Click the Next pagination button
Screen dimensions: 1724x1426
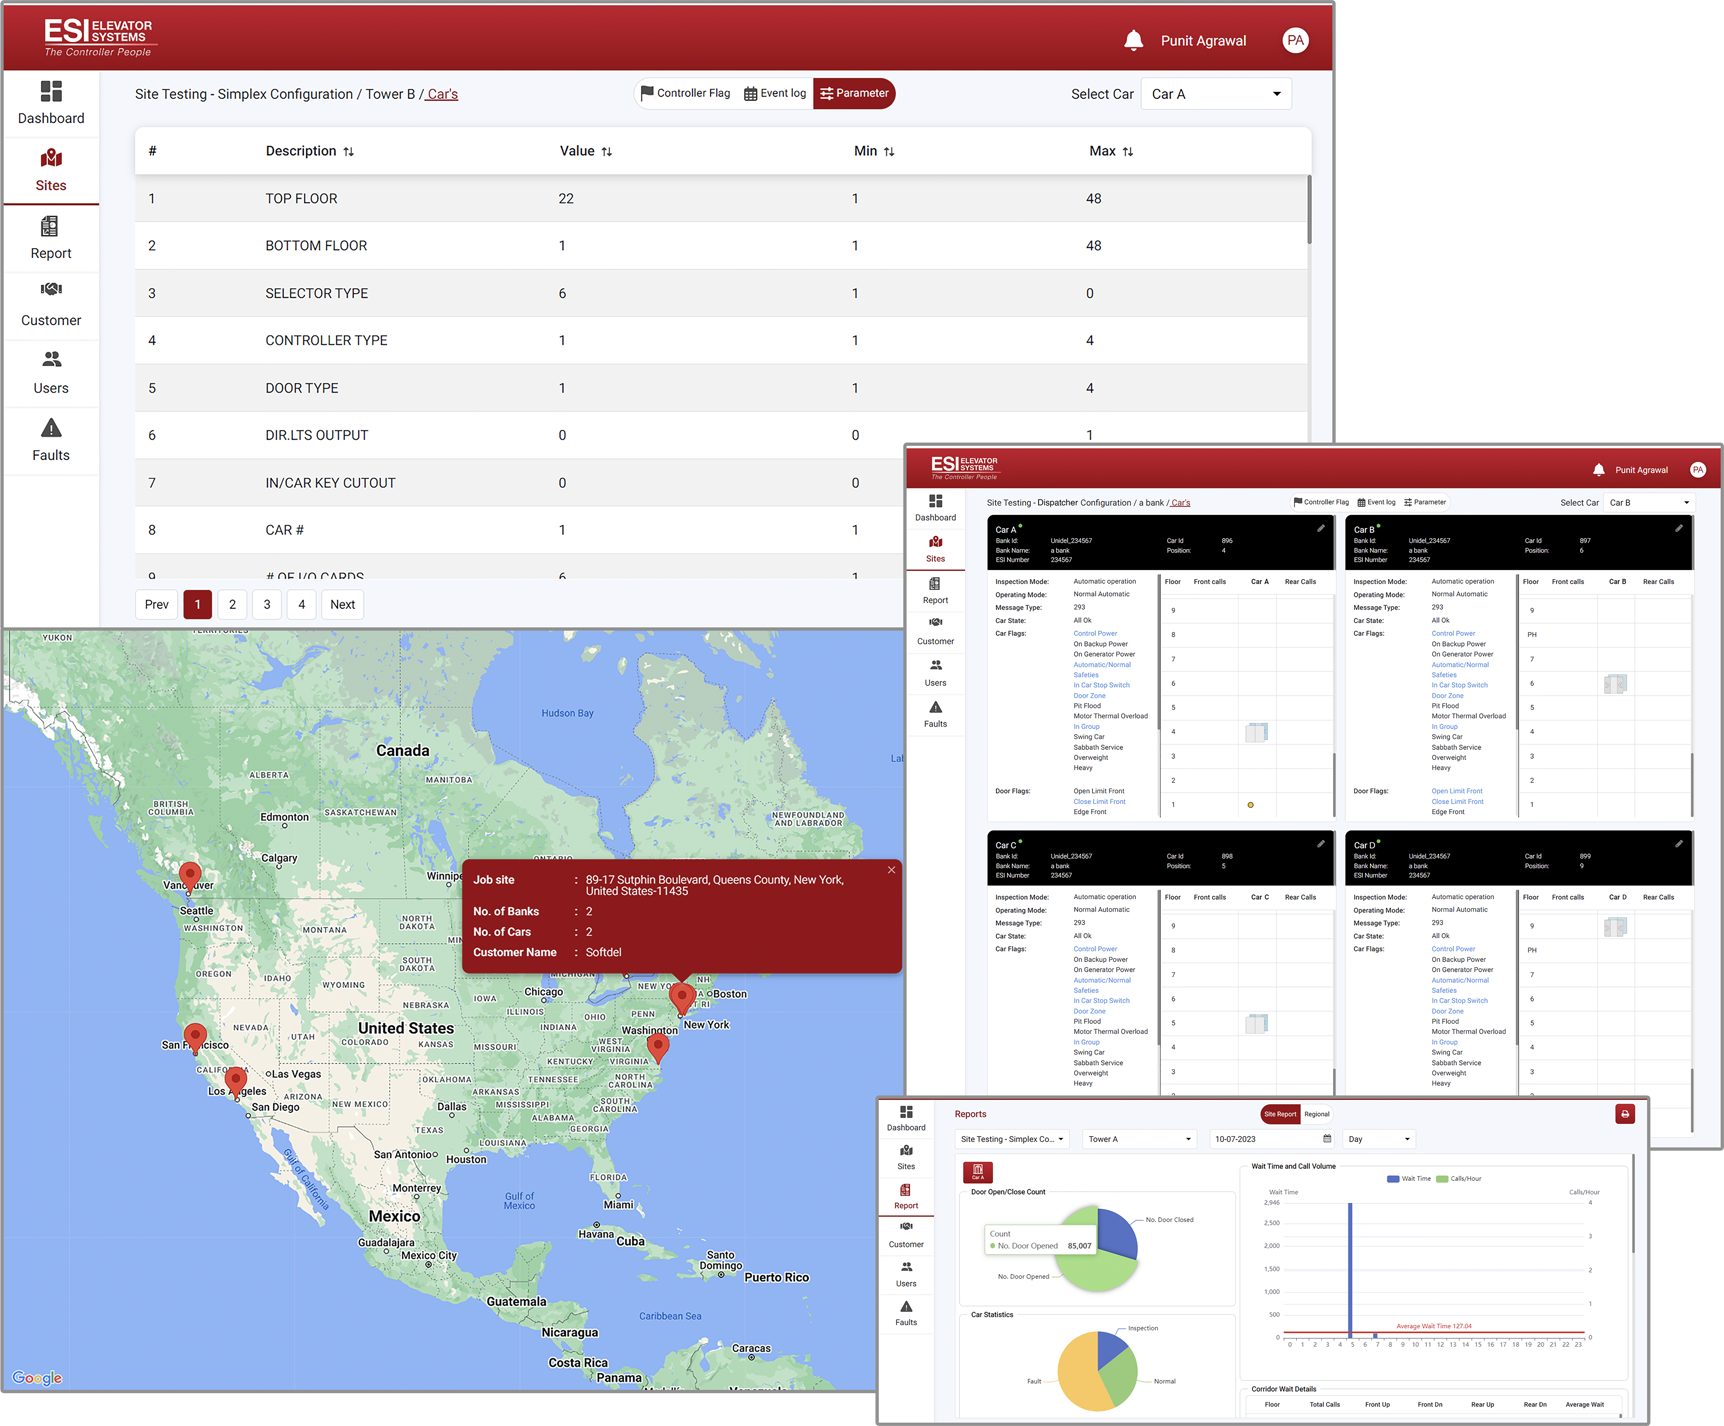[343, 604]
